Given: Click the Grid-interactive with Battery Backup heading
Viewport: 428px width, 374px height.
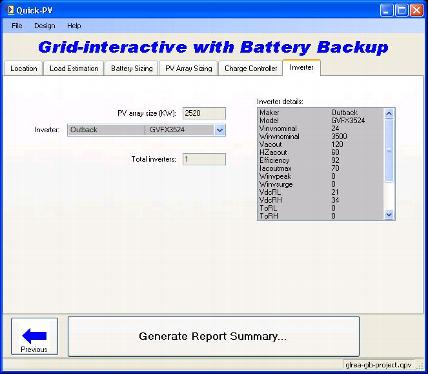Looking at the screenshot, I should (213, 47).
